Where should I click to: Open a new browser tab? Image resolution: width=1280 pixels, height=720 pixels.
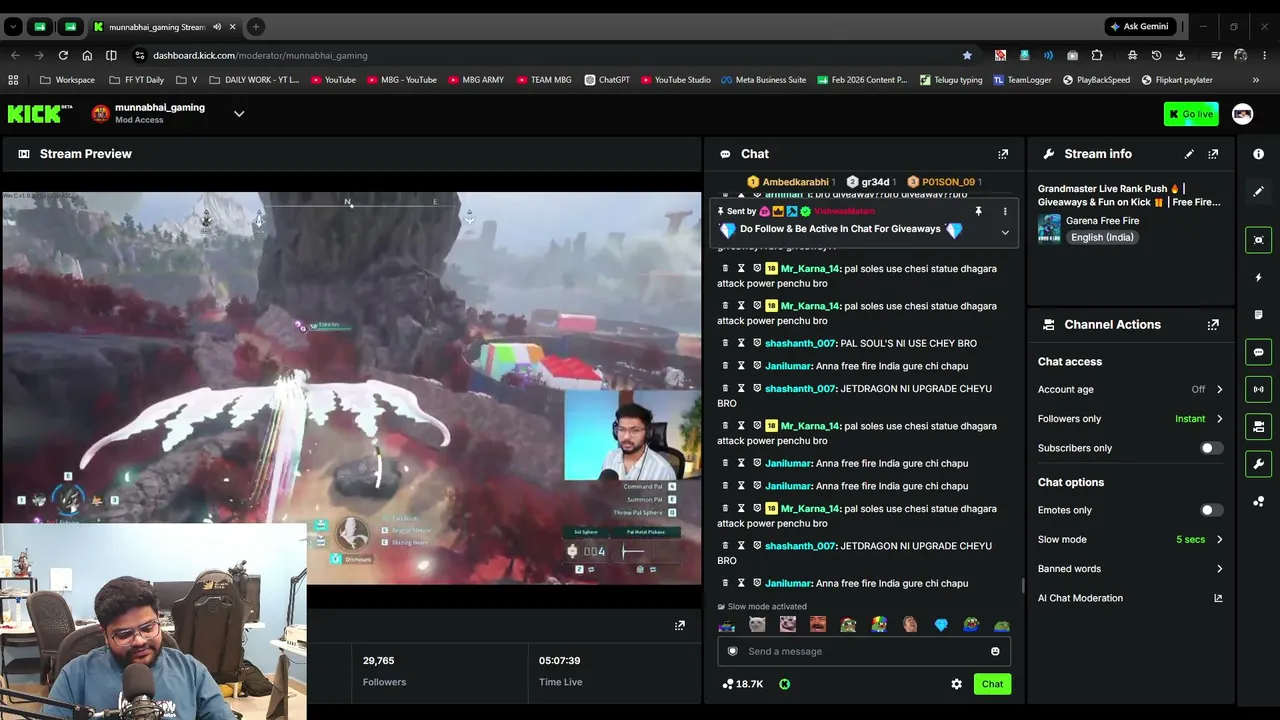256,27
